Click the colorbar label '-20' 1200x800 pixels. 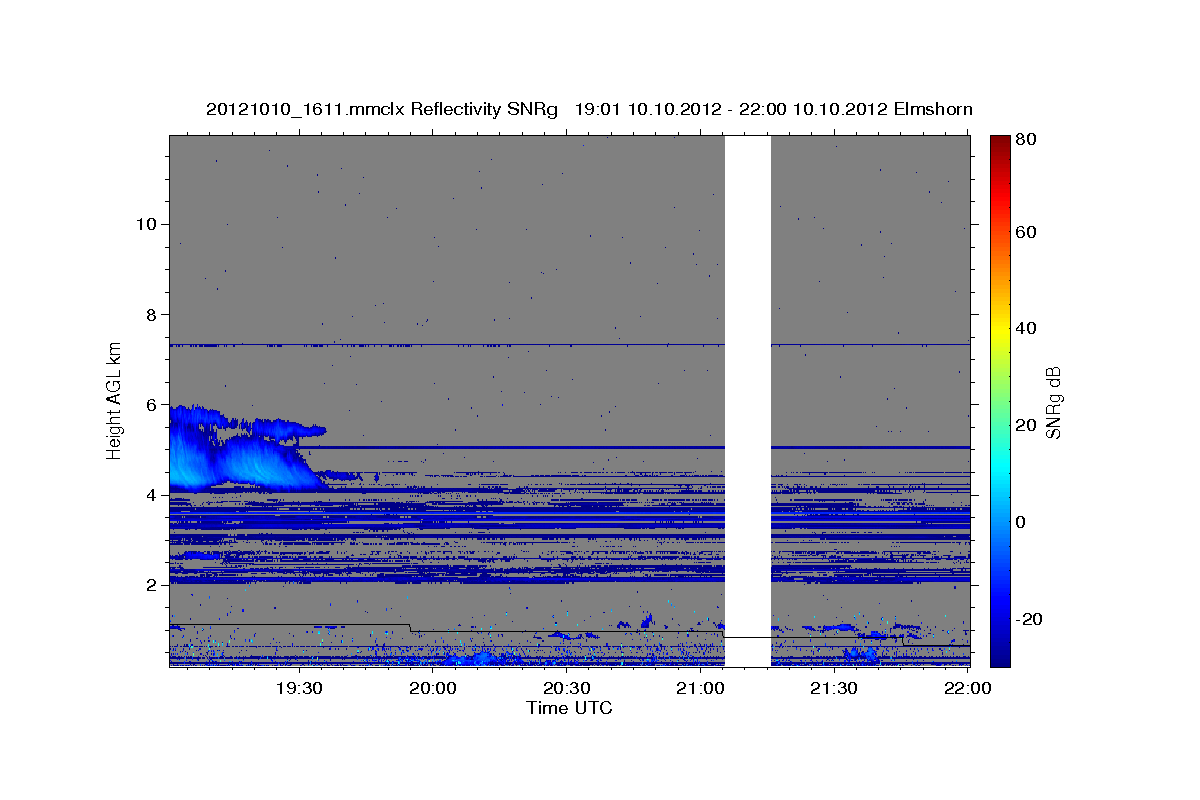[1030, 619]
